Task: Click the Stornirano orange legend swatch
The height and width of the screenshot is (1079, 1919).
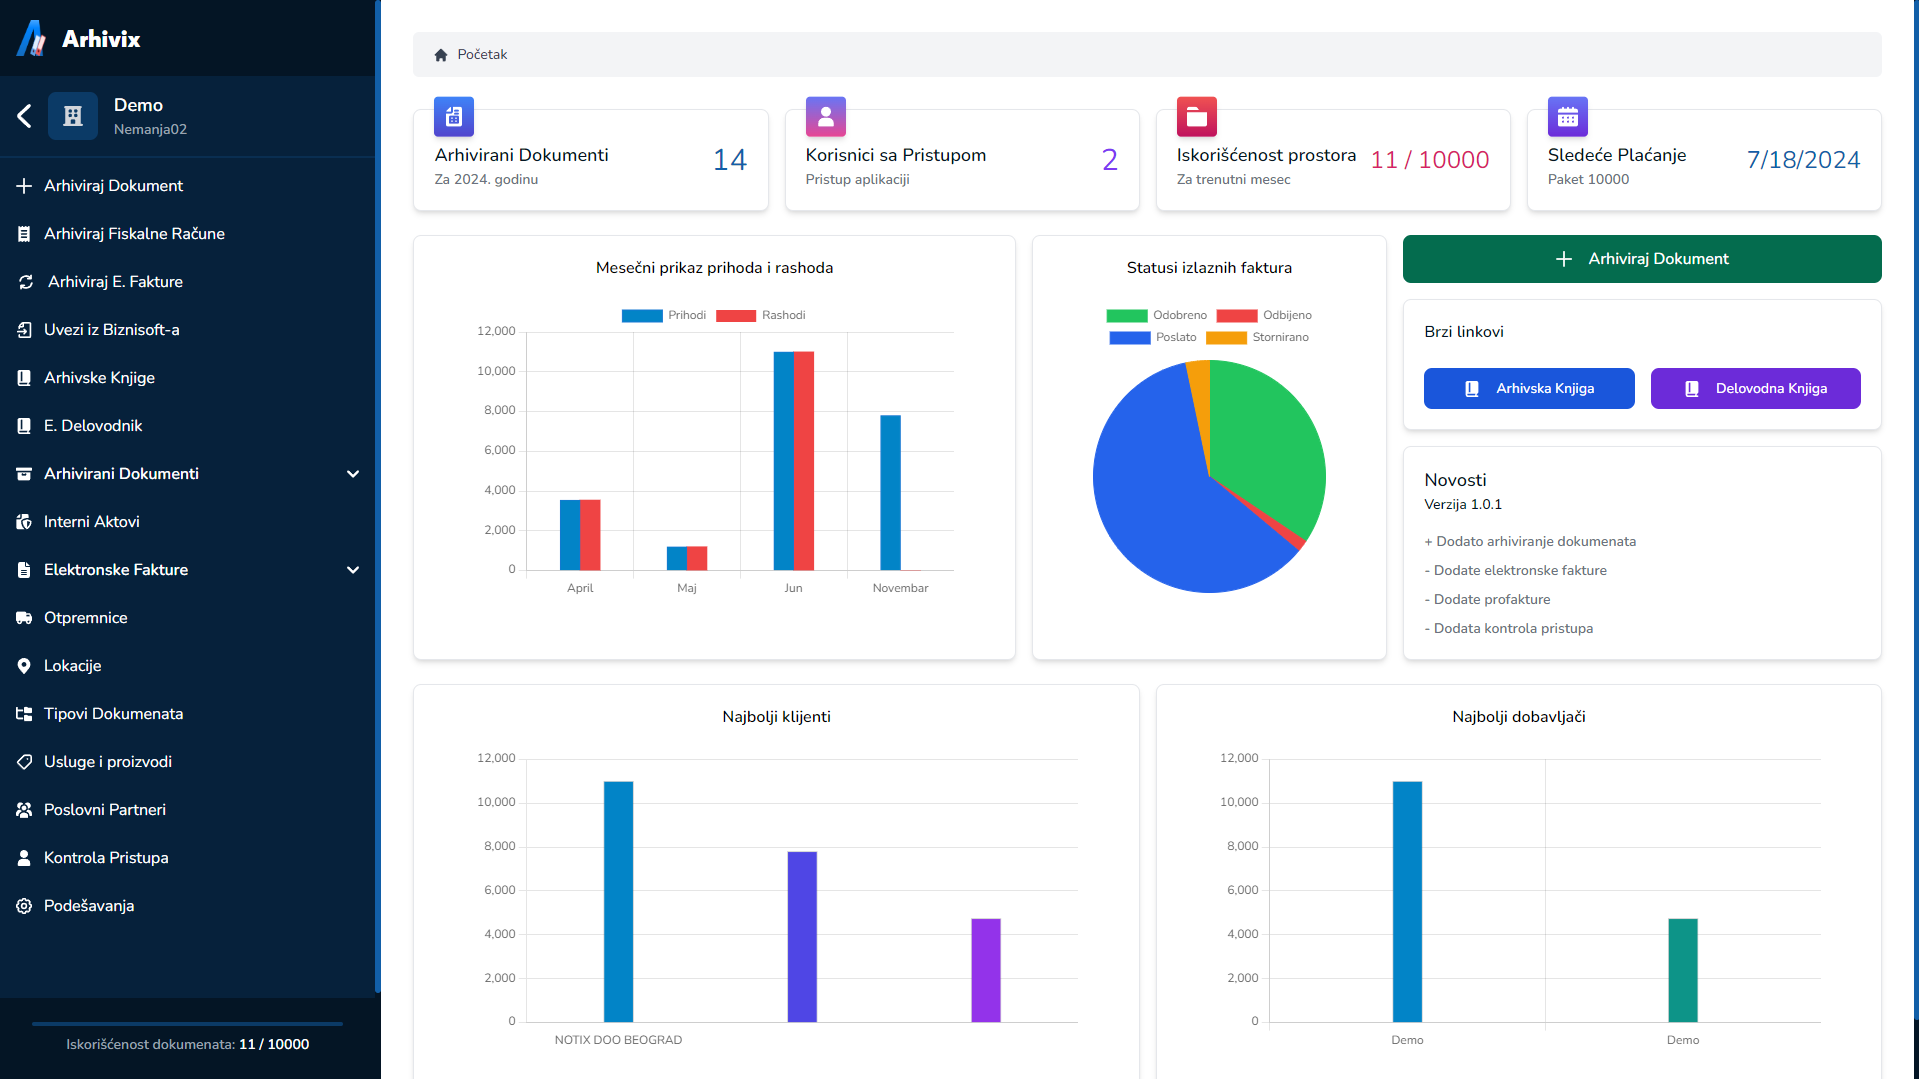Action: point(1226,338)
